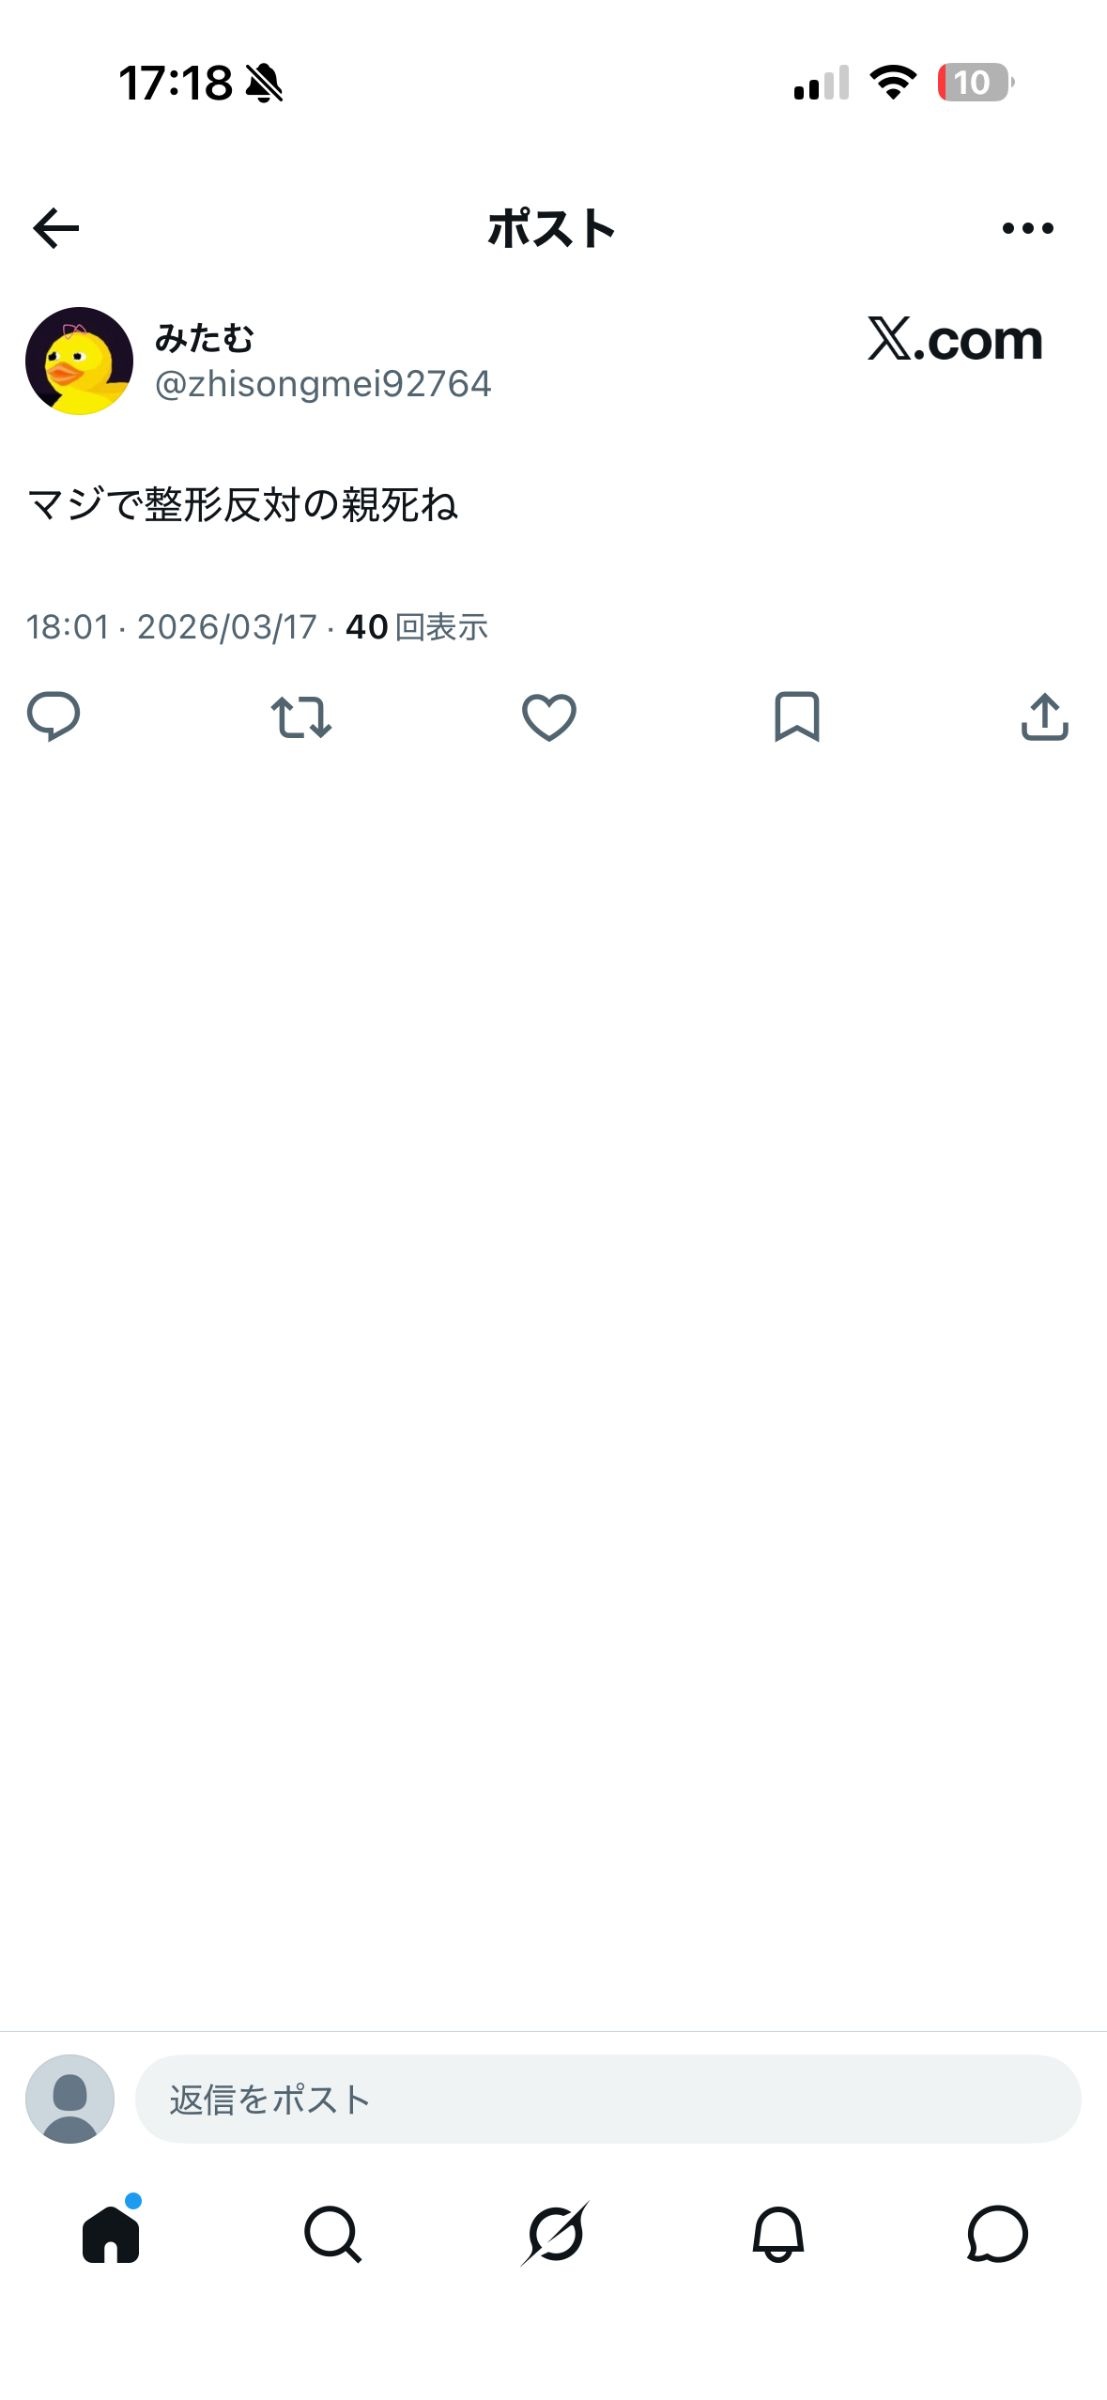Screen dimensions: 1107x2400
Task: Share the post via the upload icon
Action: click(1043, 716)
